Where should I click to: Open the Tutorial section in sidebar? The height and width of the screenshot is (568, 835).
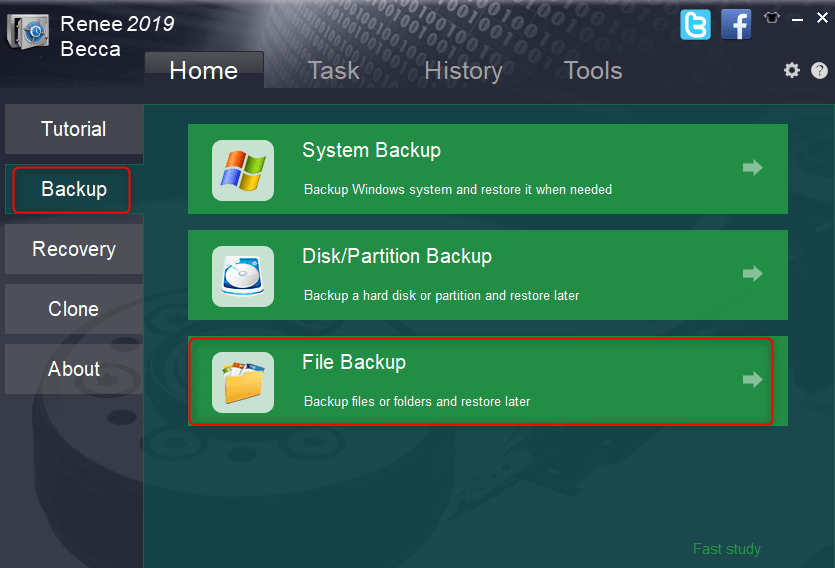[x=73, y=129]
